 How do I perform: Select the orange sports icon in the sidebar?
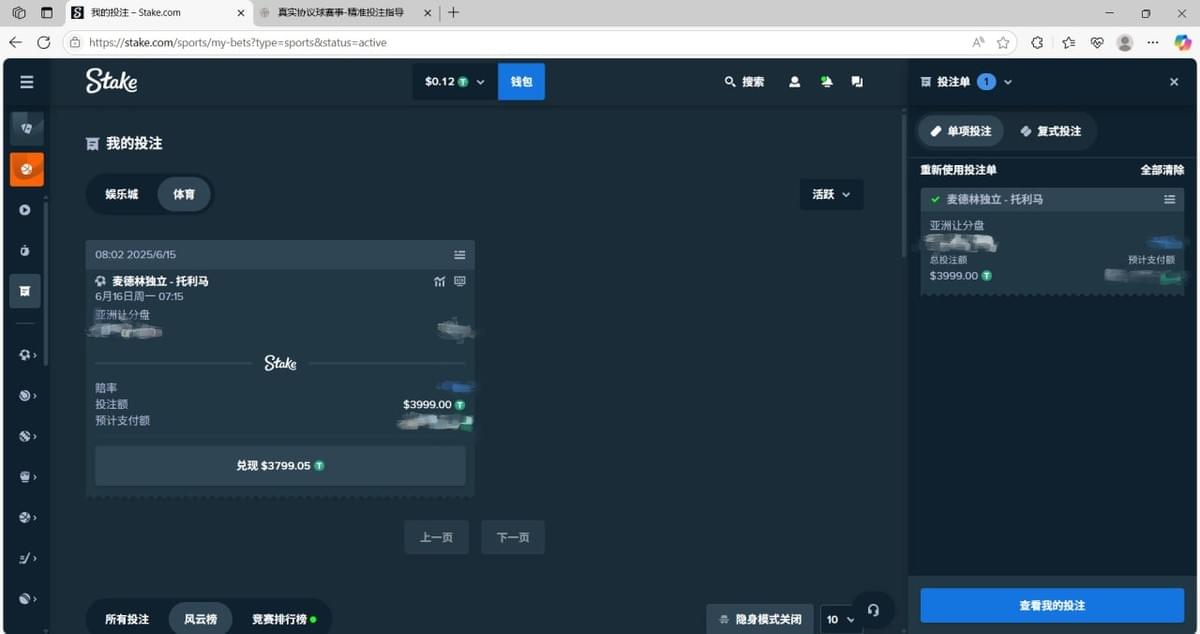(x=26, y=169)
